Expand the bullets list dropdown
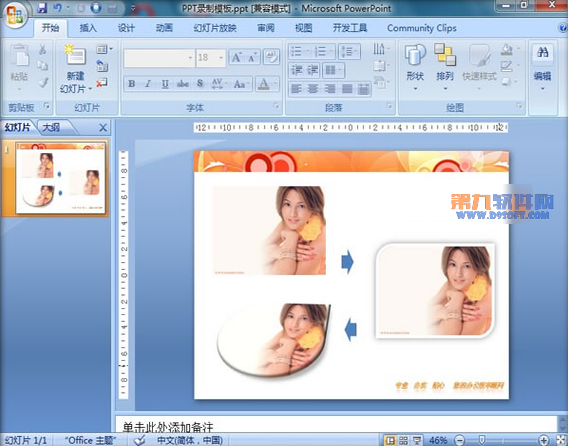 pyautogui.click(x=307, y=51)
